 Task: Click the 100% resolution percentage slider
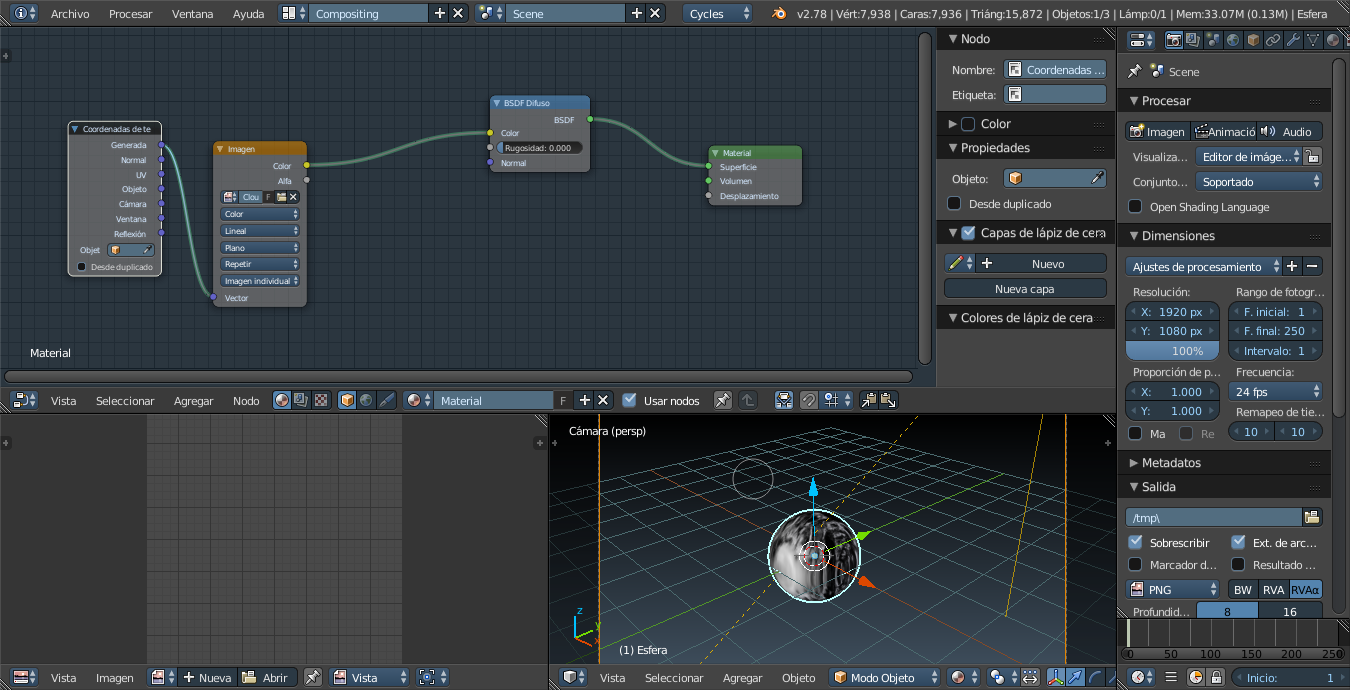(1173, 351)
